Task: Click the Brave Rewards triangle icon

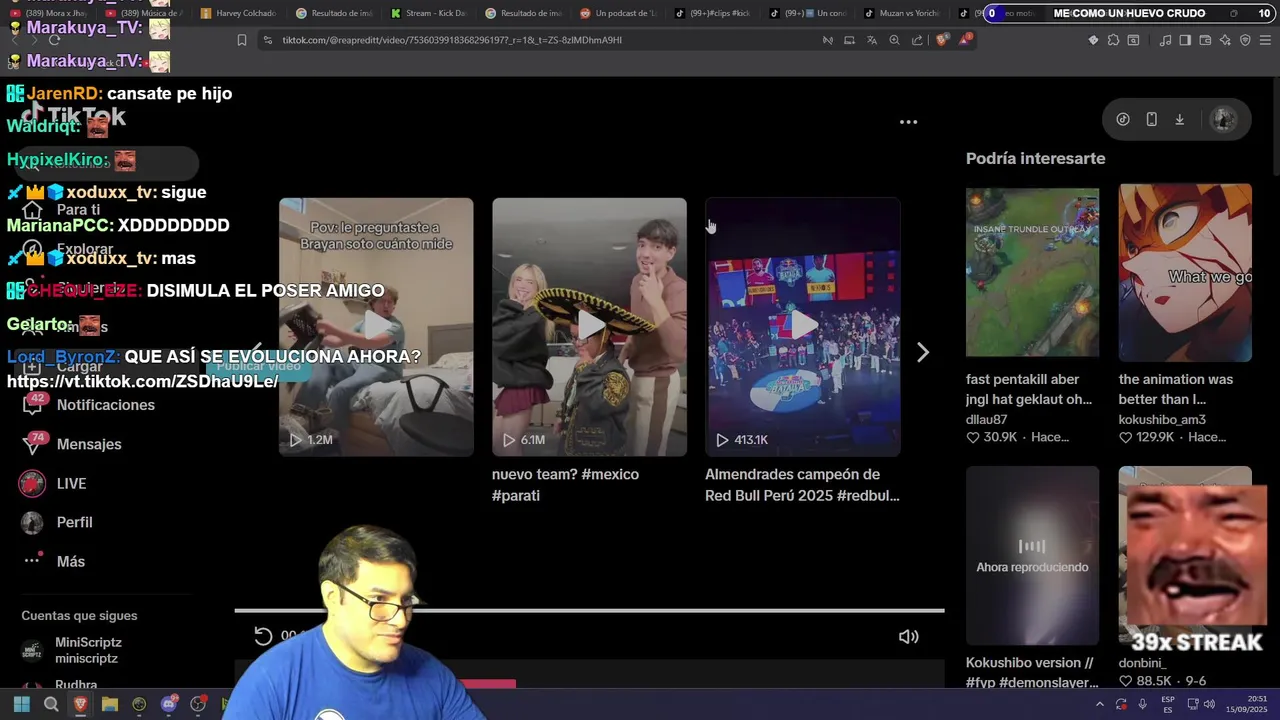Action: coord(965,40)
